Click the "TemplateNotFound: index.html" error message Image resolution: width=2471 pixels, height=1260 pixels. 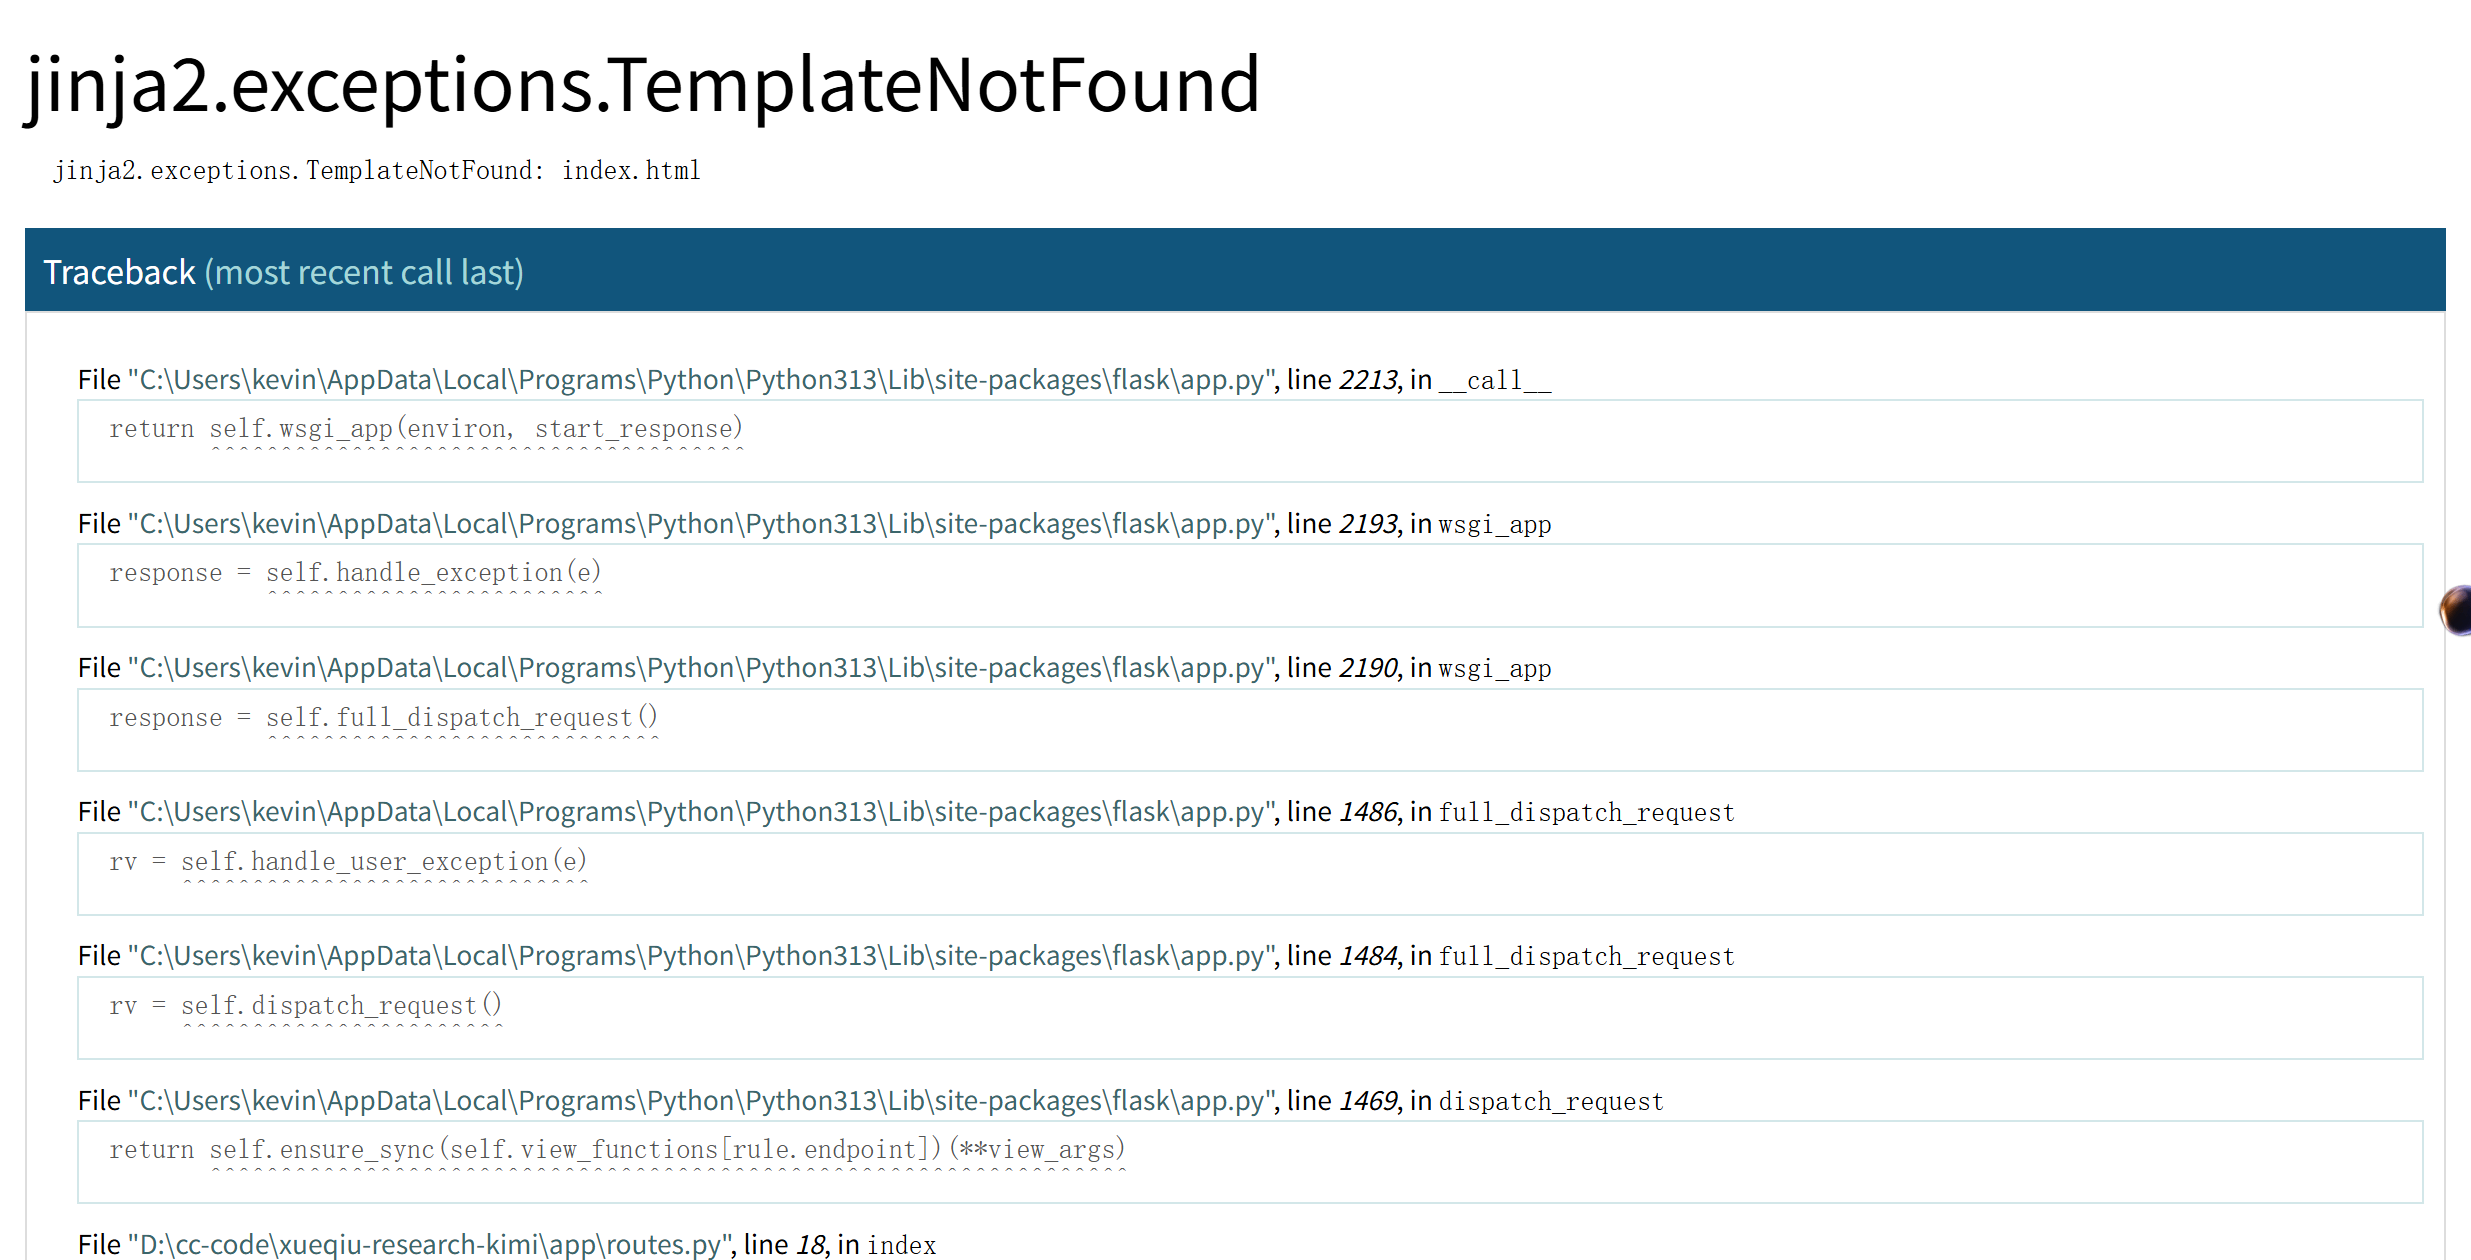[x=376, y=171]
